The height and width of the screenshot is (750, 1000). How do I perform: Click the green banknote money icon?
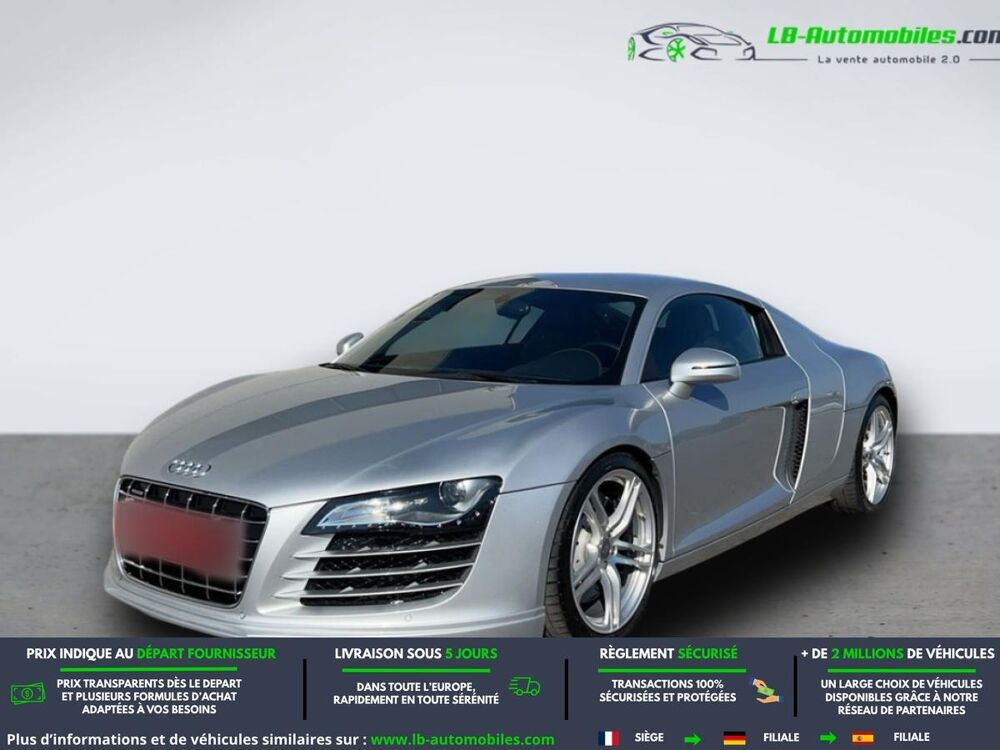[28, 693]
